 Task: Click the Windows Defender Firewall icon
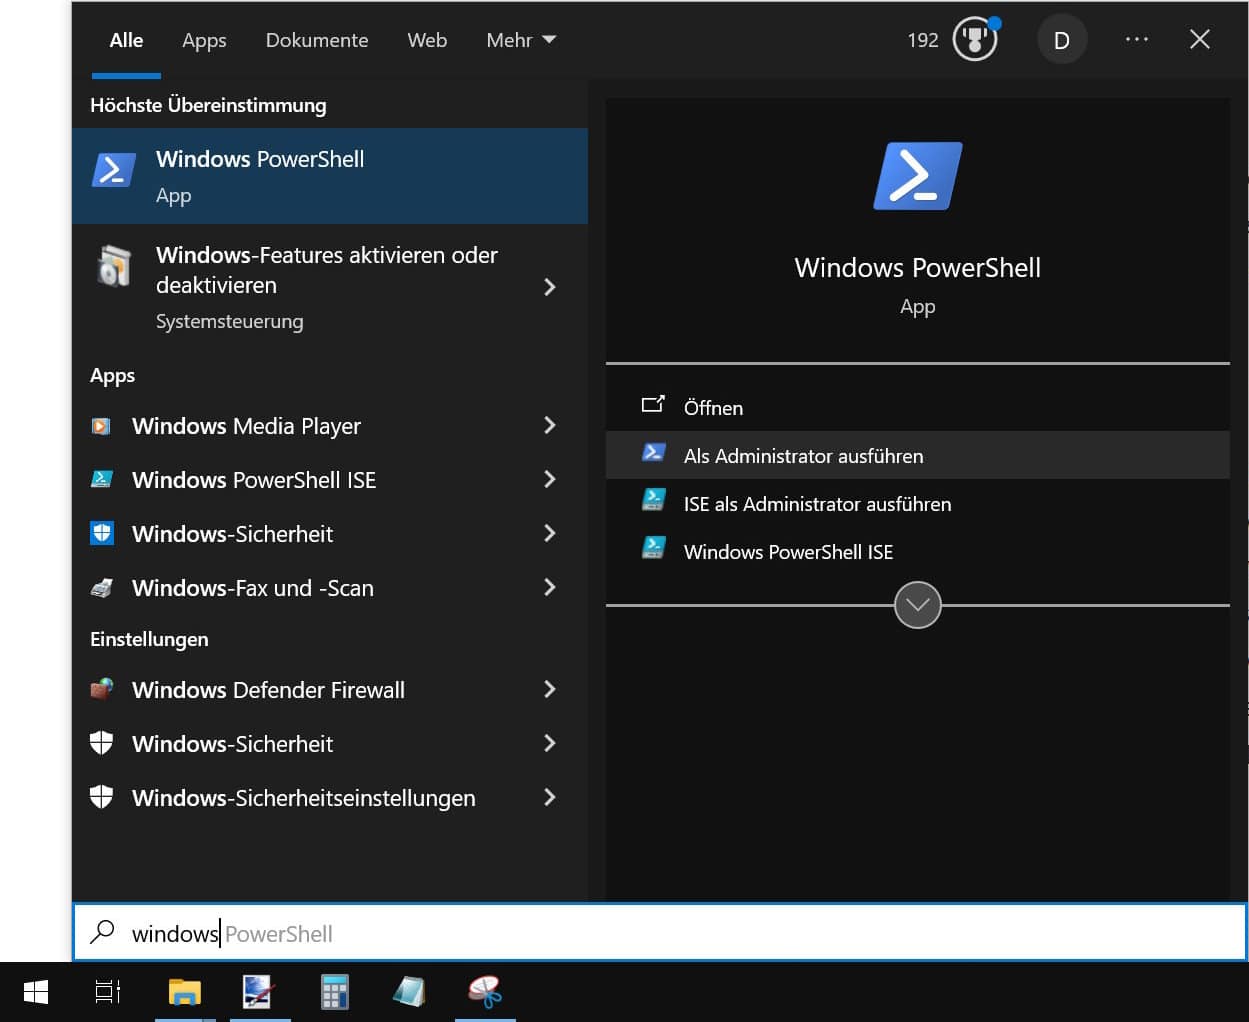coord(101,689)
